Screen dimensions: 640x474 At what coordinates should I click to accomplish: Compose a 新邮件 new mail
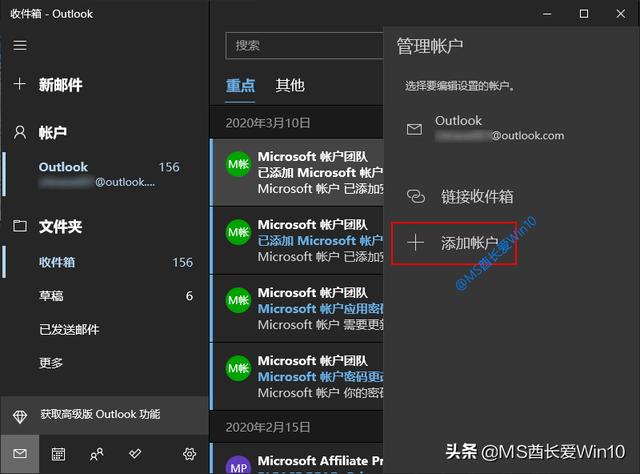pos(60,85)
